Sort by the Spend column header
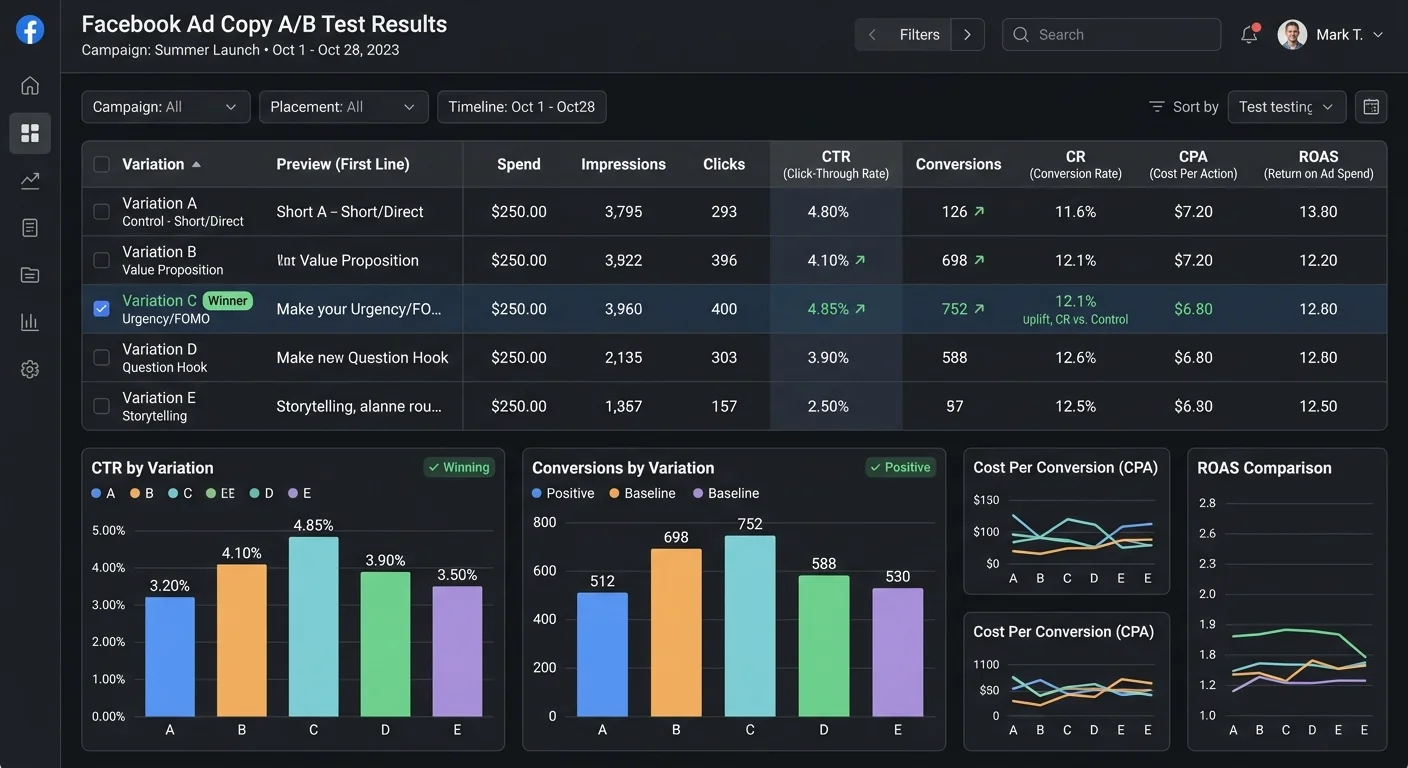1408x768 pixels. tap(519, 164)
